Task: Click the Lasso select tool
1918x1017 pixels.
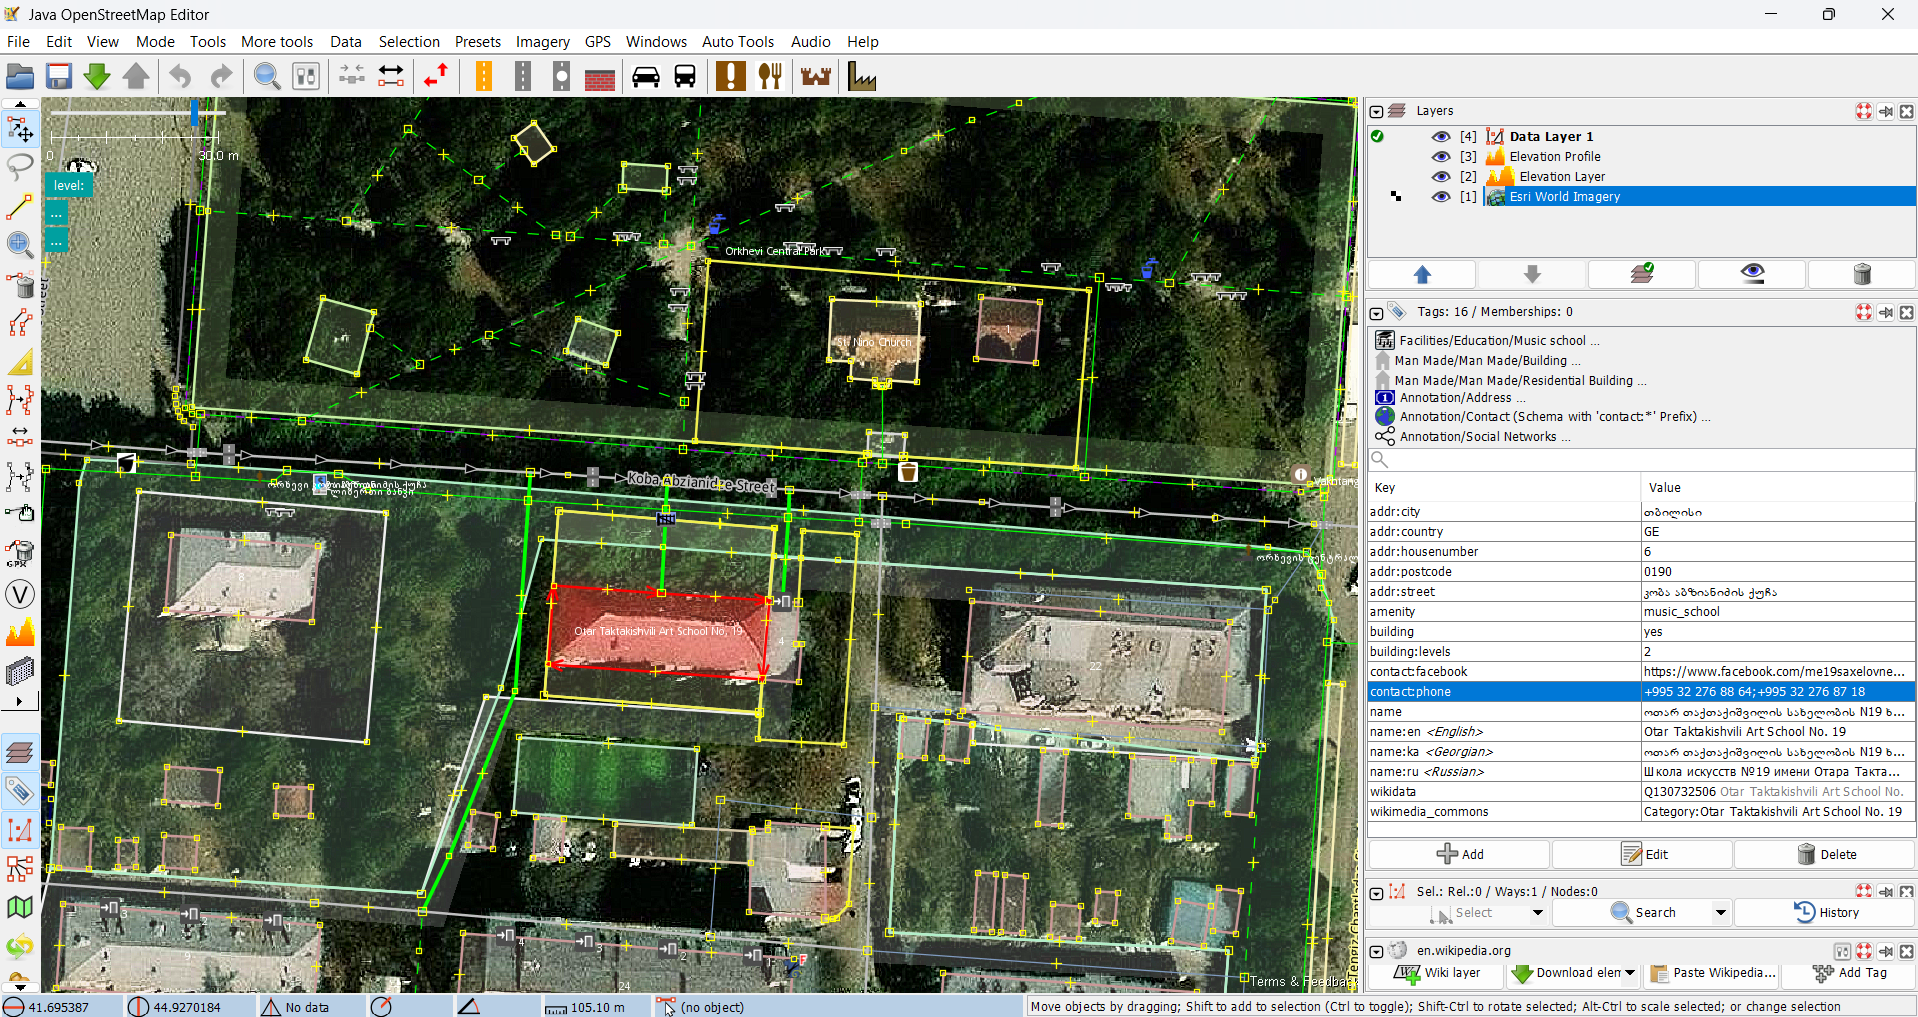Action: click(19, 167)
